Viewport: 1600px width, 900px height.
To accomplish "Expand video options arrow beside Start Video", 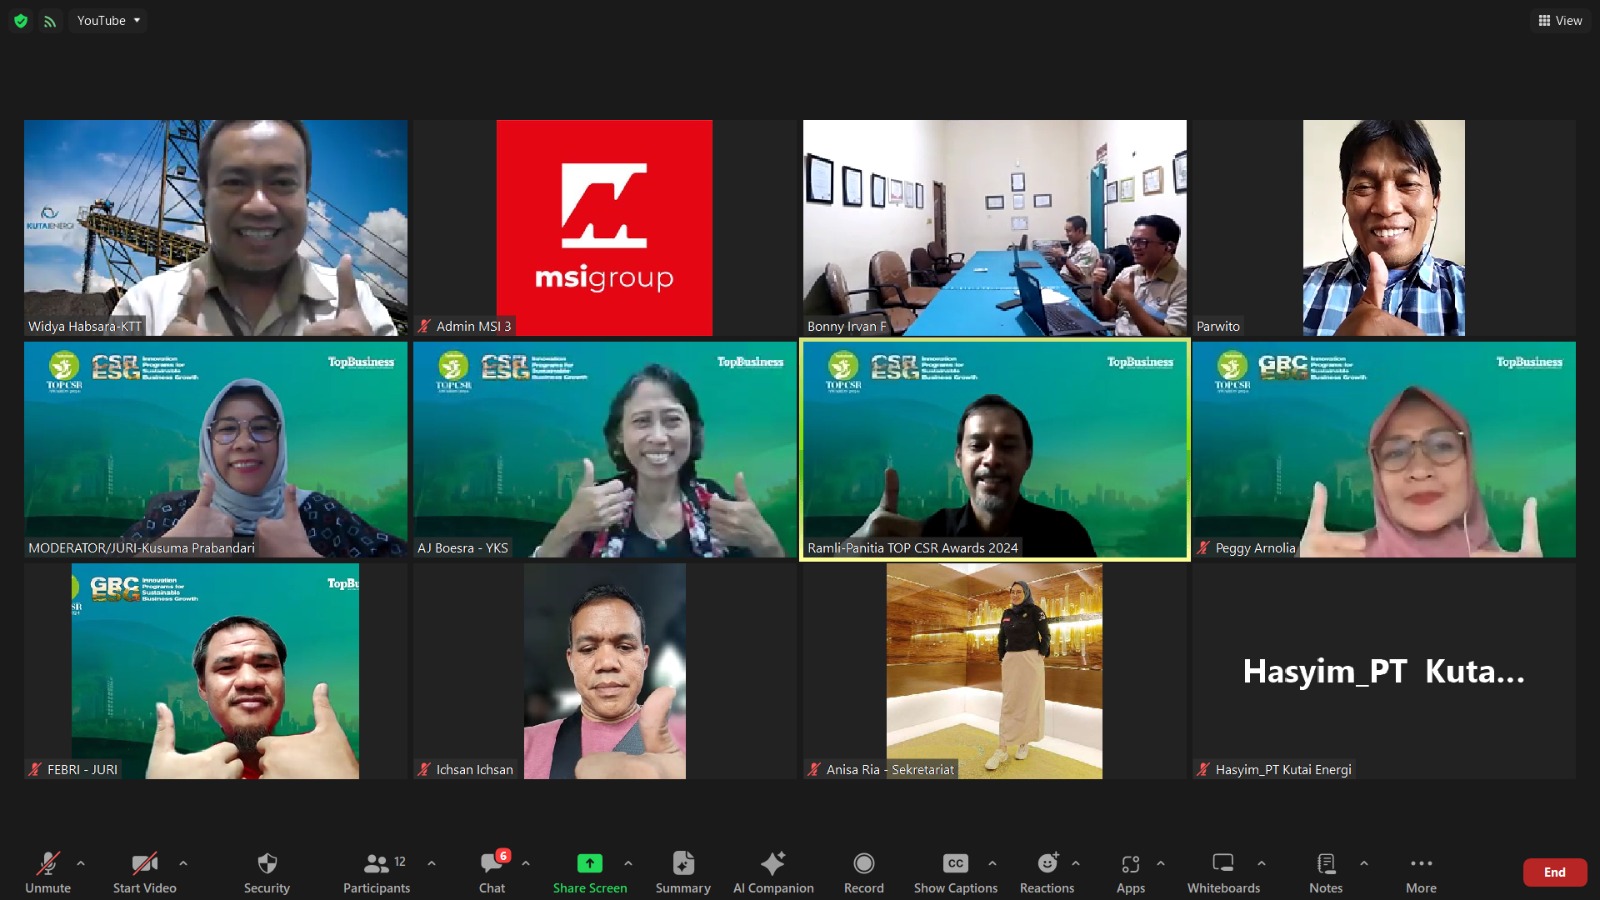I will tap(183, 863).
